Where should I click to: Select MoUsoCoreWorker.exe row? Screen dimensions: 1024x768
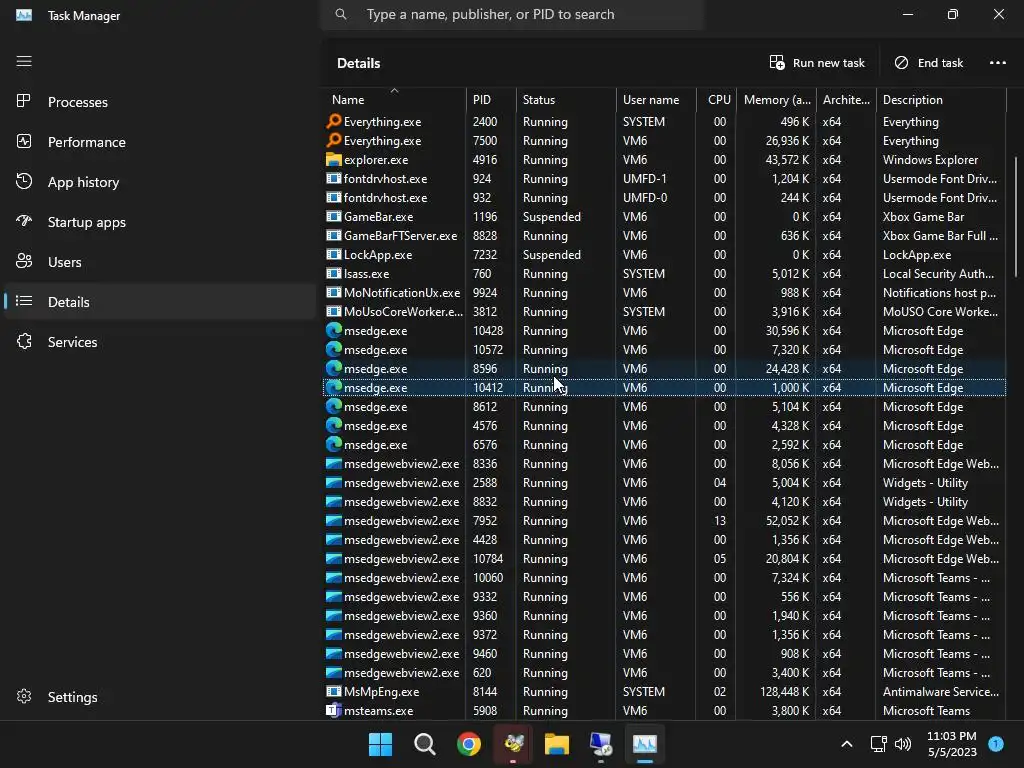[x=664, y=312]
